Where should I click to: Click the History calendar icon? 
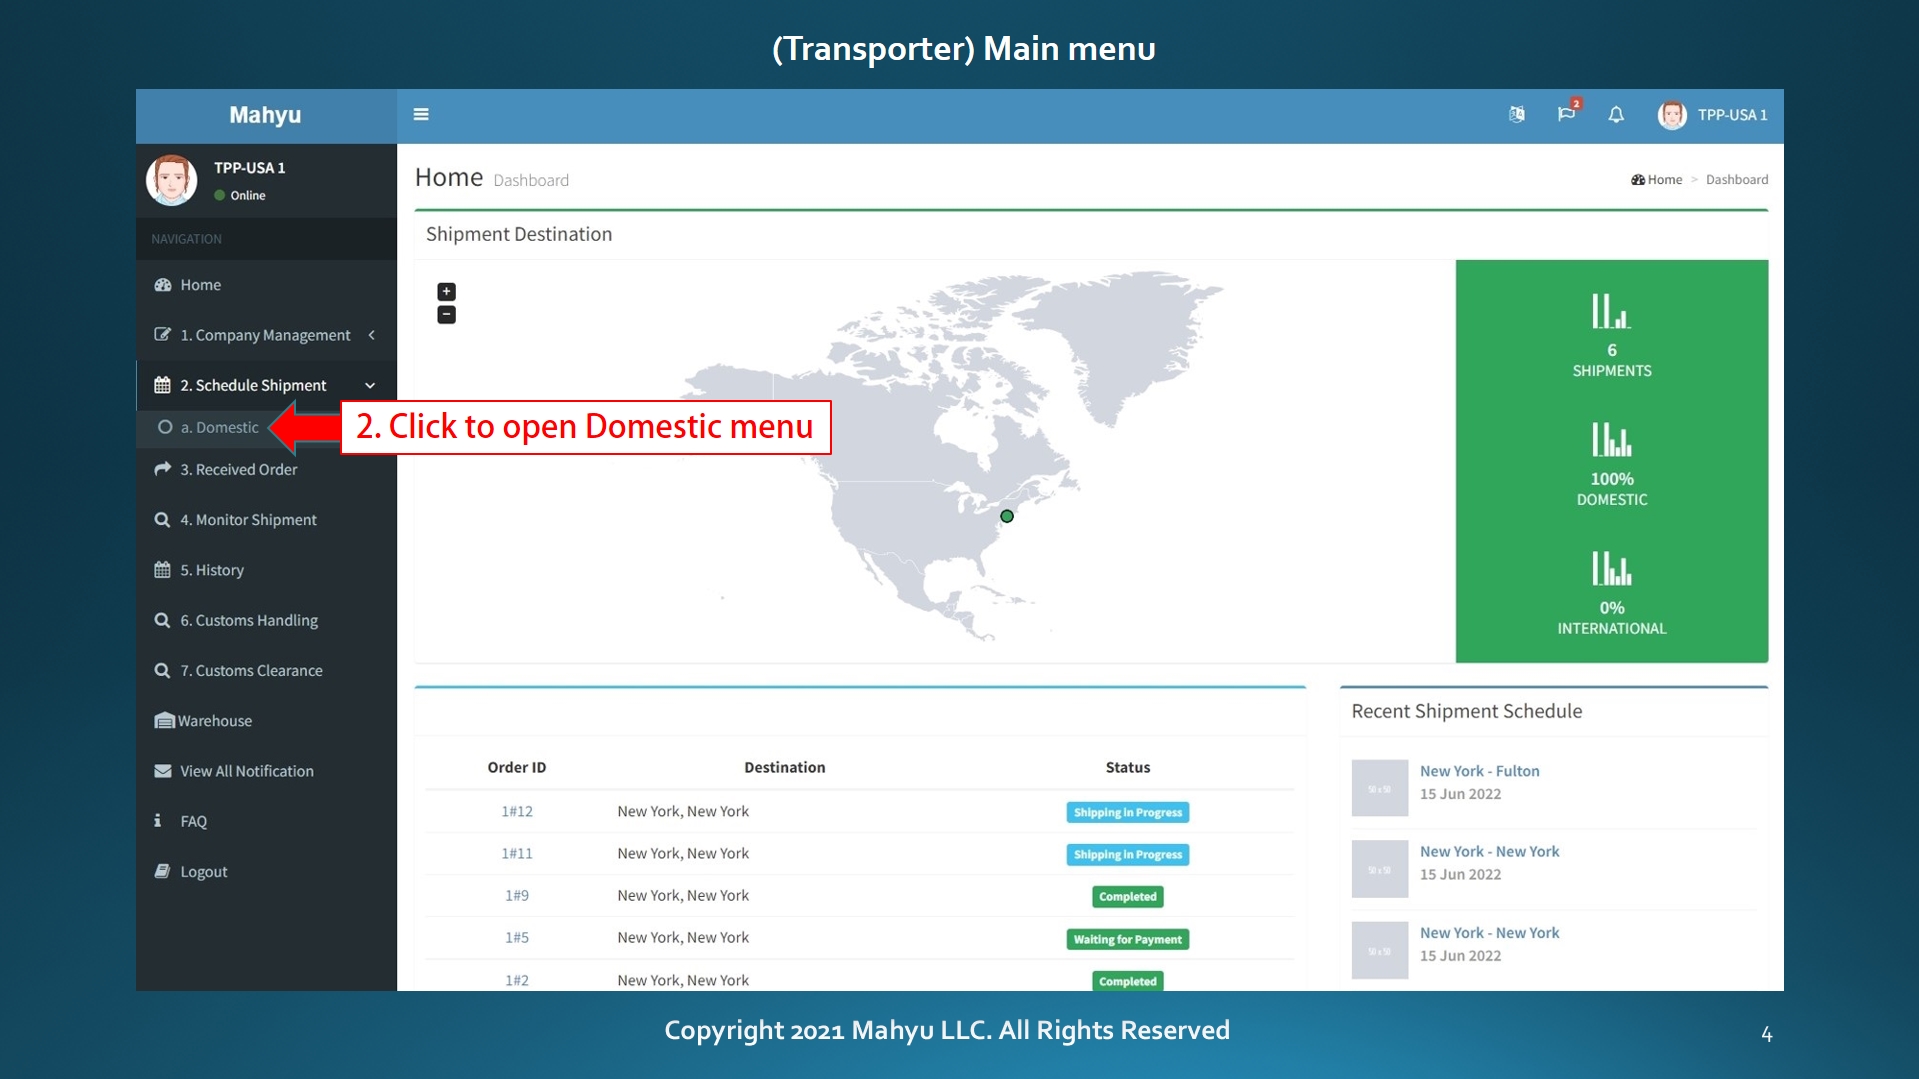tap(162, 570)
